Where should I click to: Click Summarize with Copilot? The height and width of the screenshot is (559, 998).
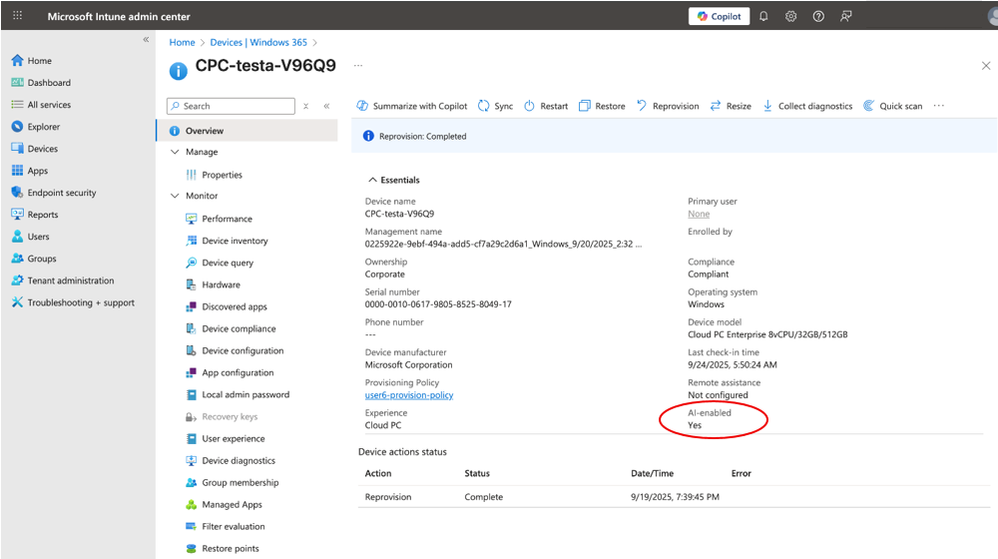click(412, 106)
